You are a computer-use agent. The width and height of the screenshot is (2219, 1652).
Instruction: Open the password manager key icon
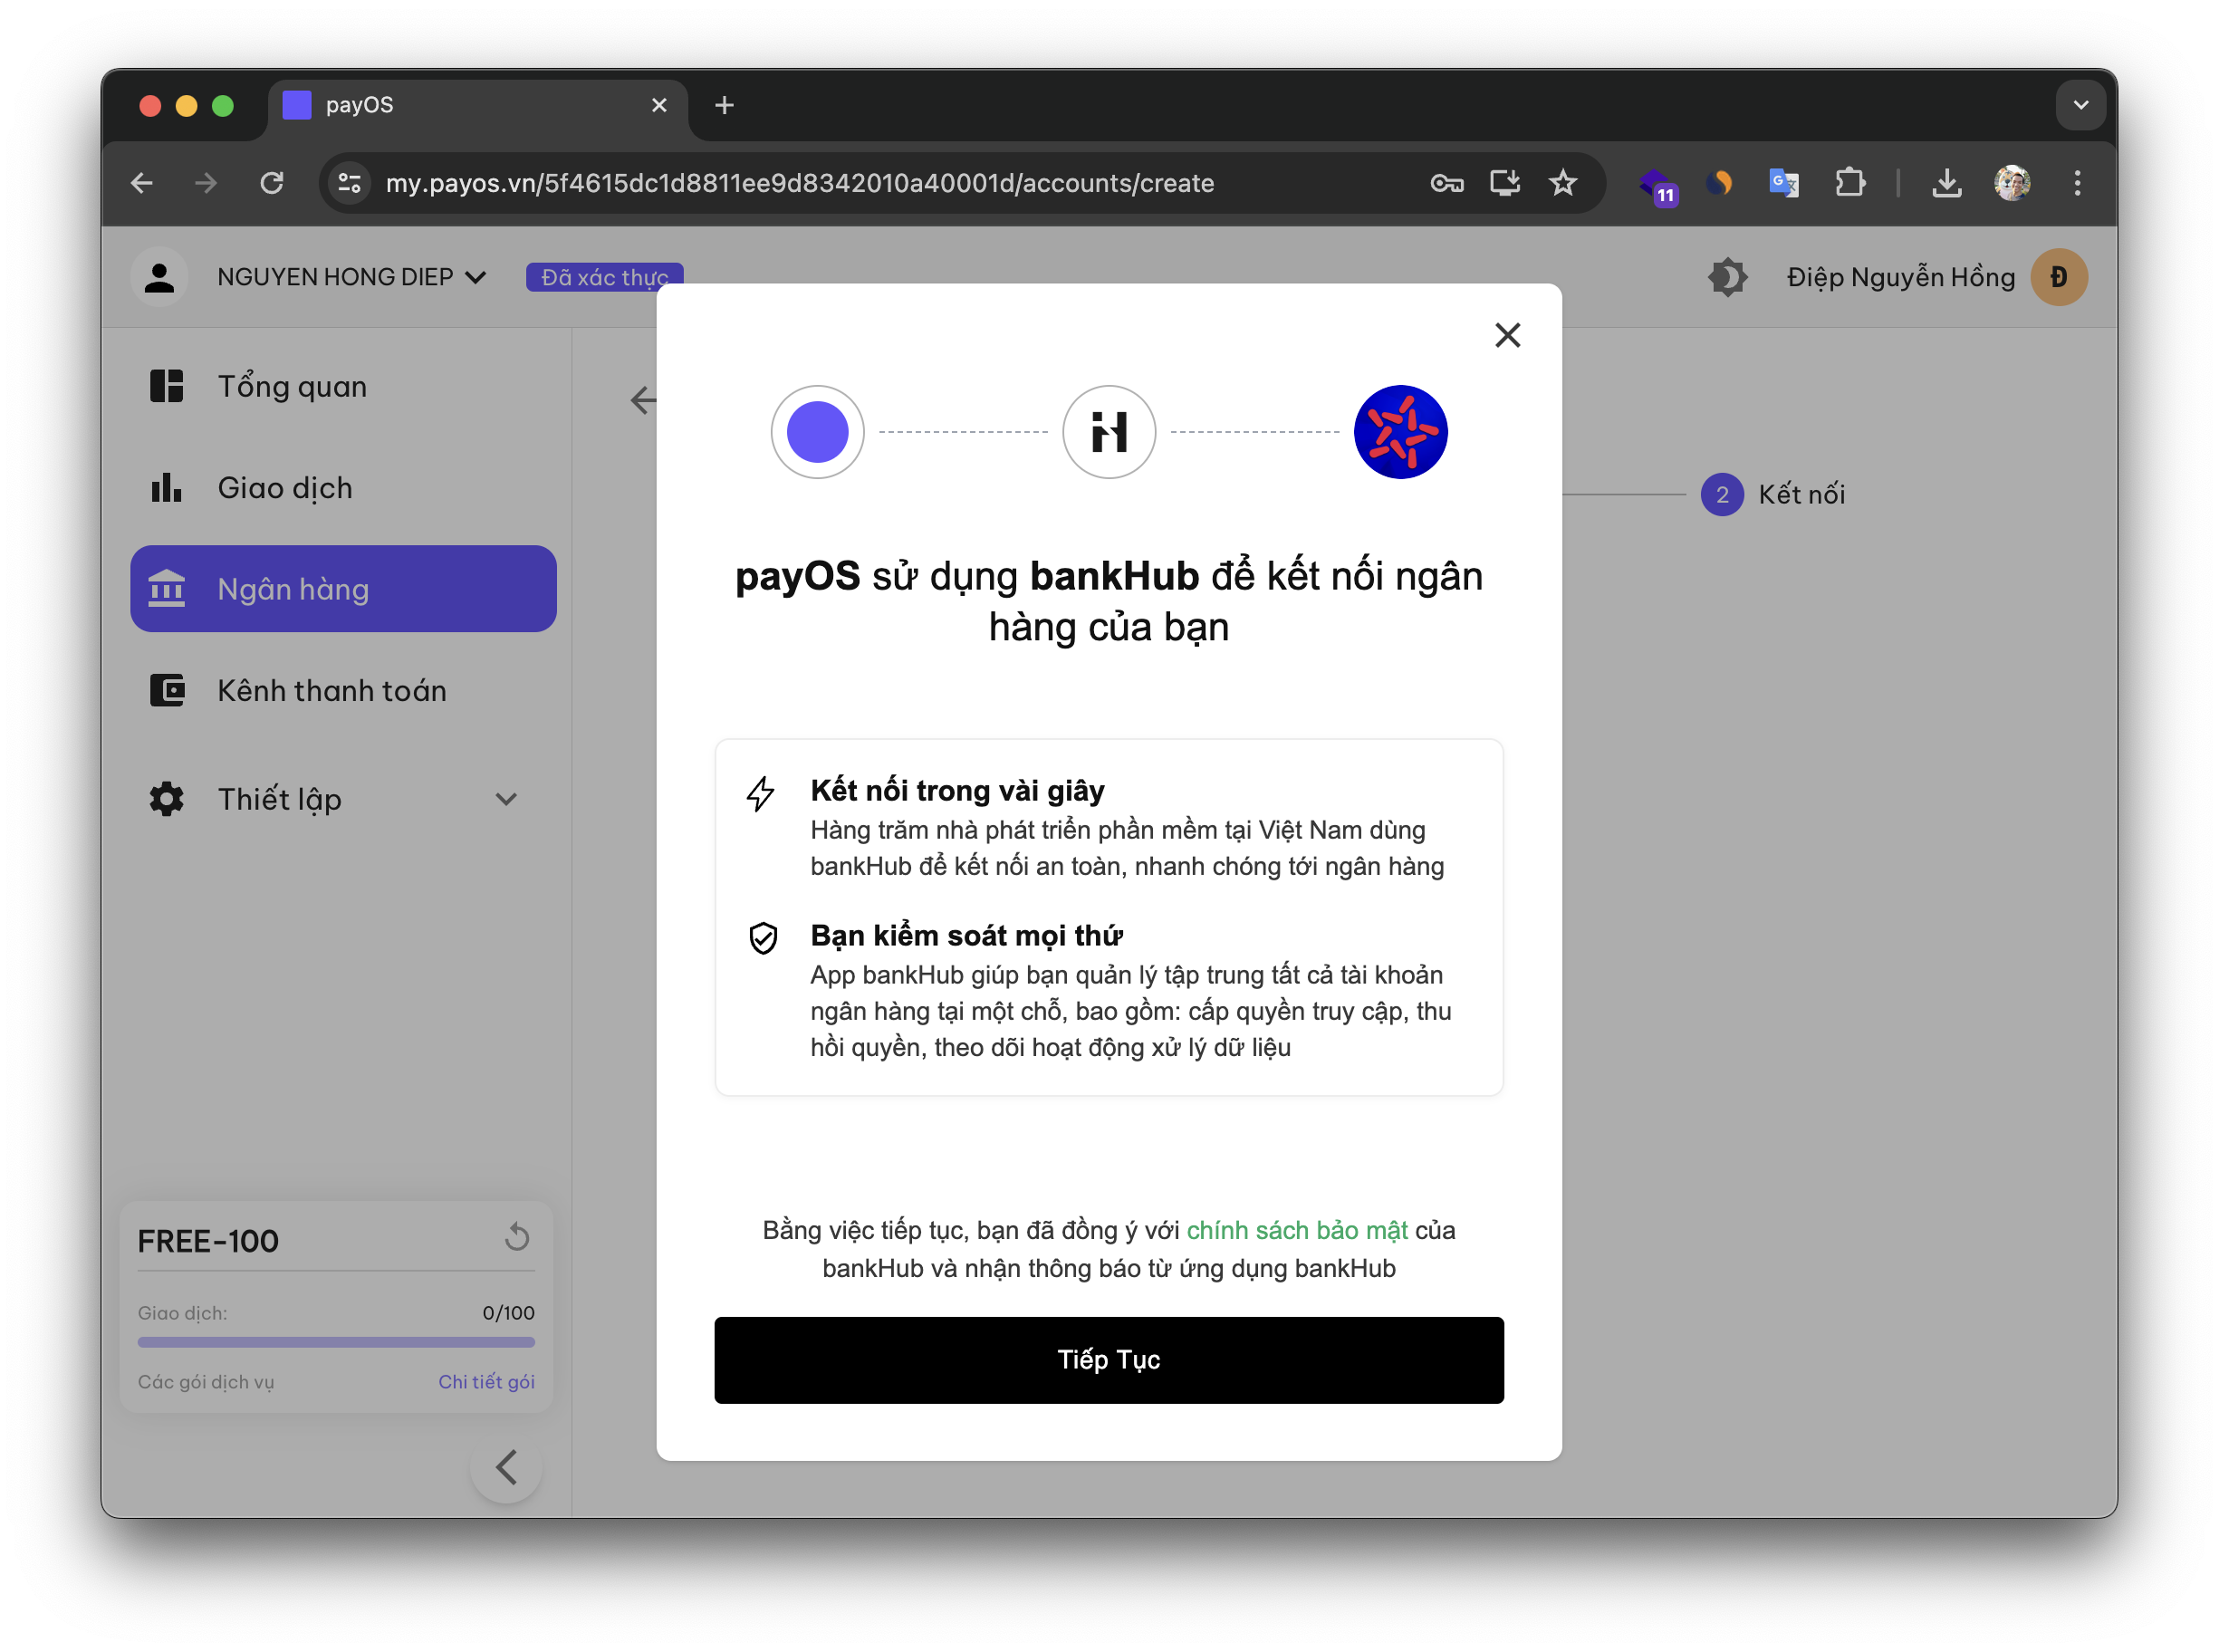point(1446,183)
